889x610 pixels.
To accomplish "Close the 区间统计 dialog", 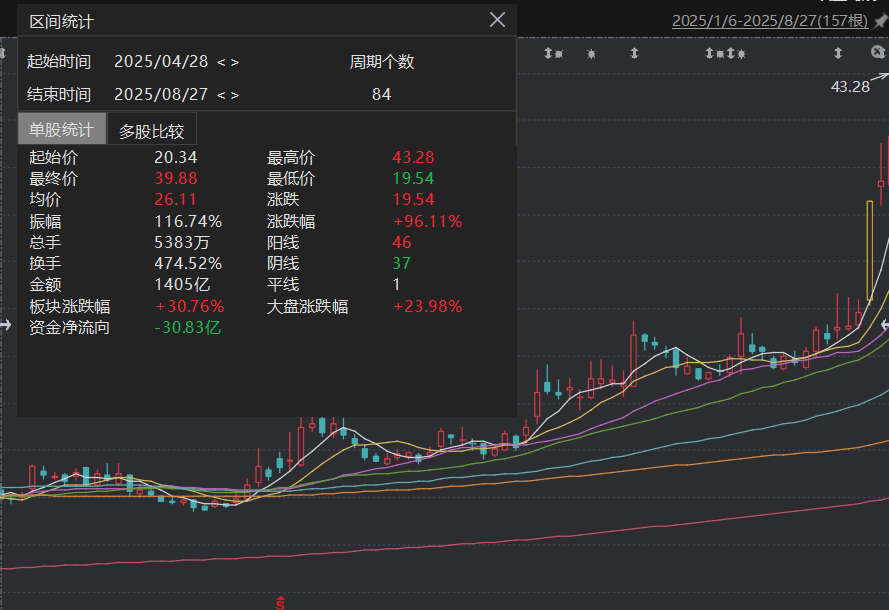I will pos(497,20).
